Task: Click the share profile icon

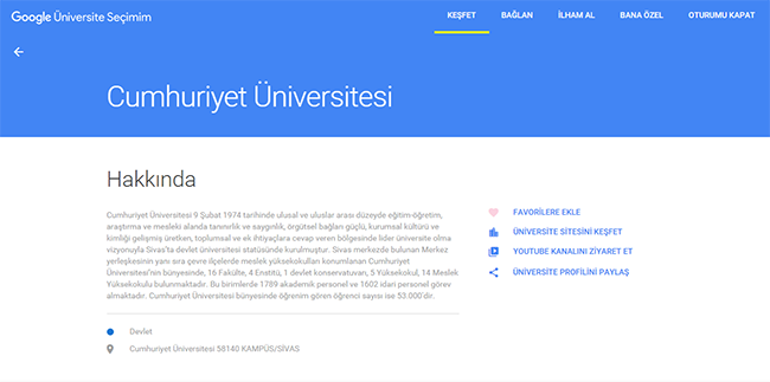Action: point(494,272)
